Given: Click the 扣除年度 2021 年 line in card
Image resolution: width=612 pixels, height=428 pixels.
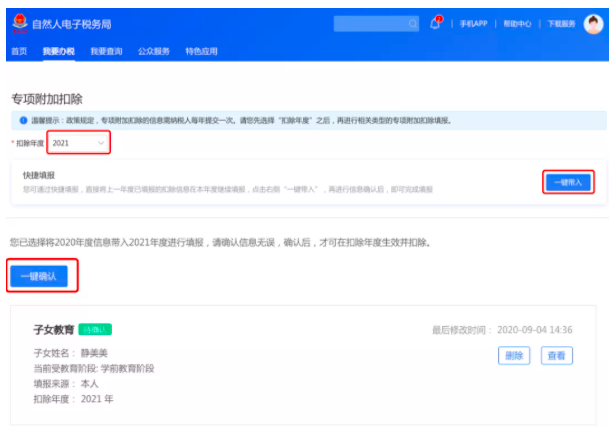Looking at the screenshot, I should 73,399.
